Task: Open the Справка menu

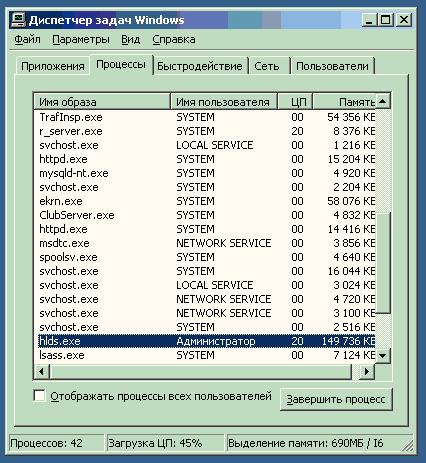Action: (174, 39)
